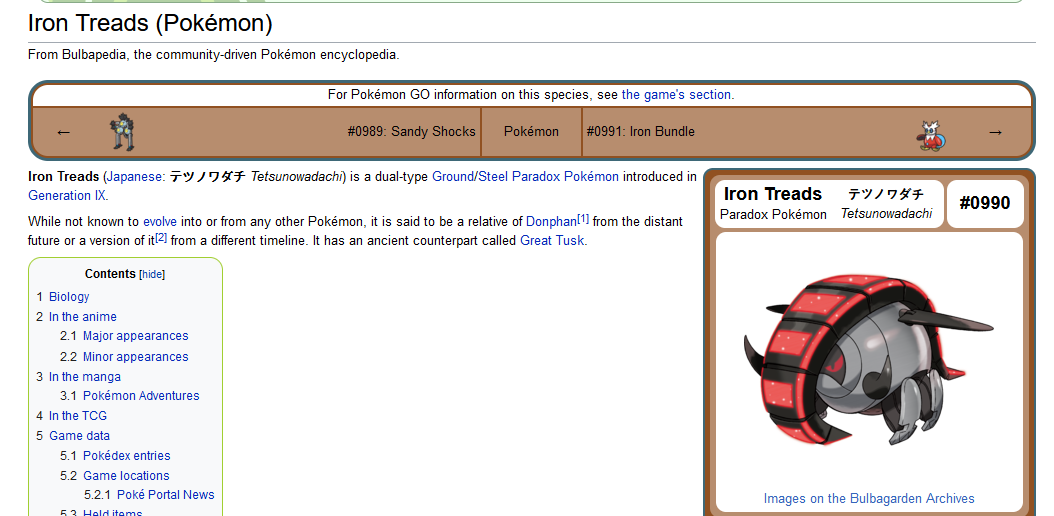Click reference footnote [1] after Donphan

pyautogui.click(x=583, y=219)
